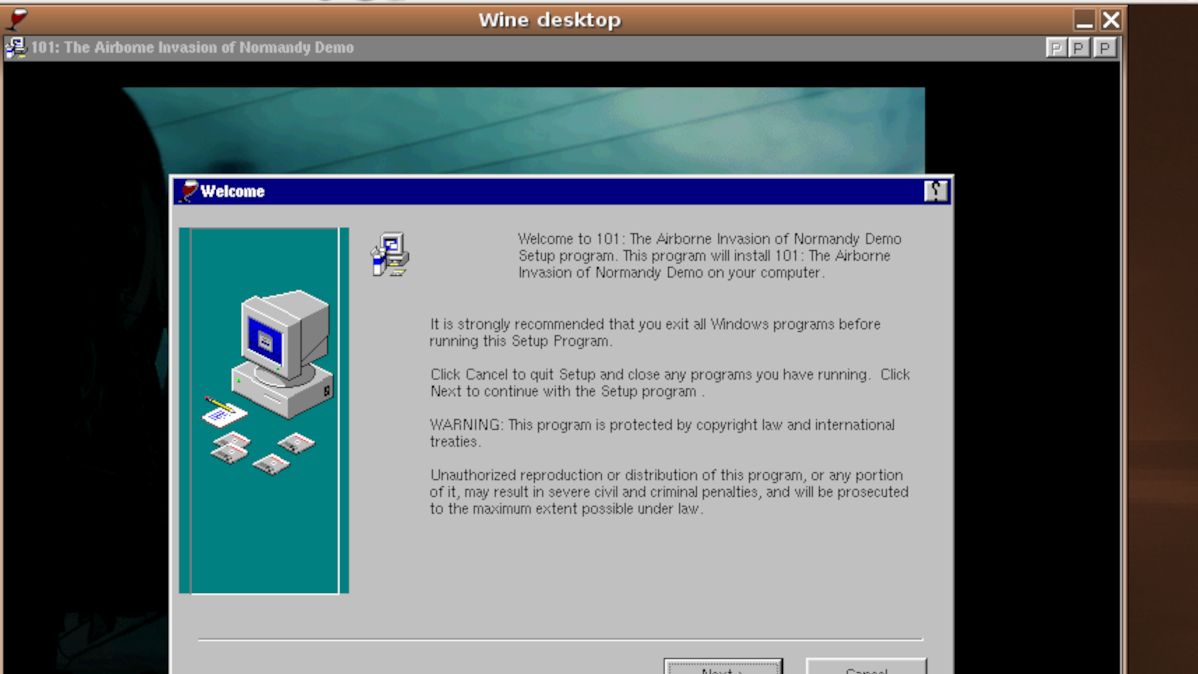Close the Welcome dialog with its title bar button
The width and height of the screenshot is (1198, 674).
click(x=935, y=191)
